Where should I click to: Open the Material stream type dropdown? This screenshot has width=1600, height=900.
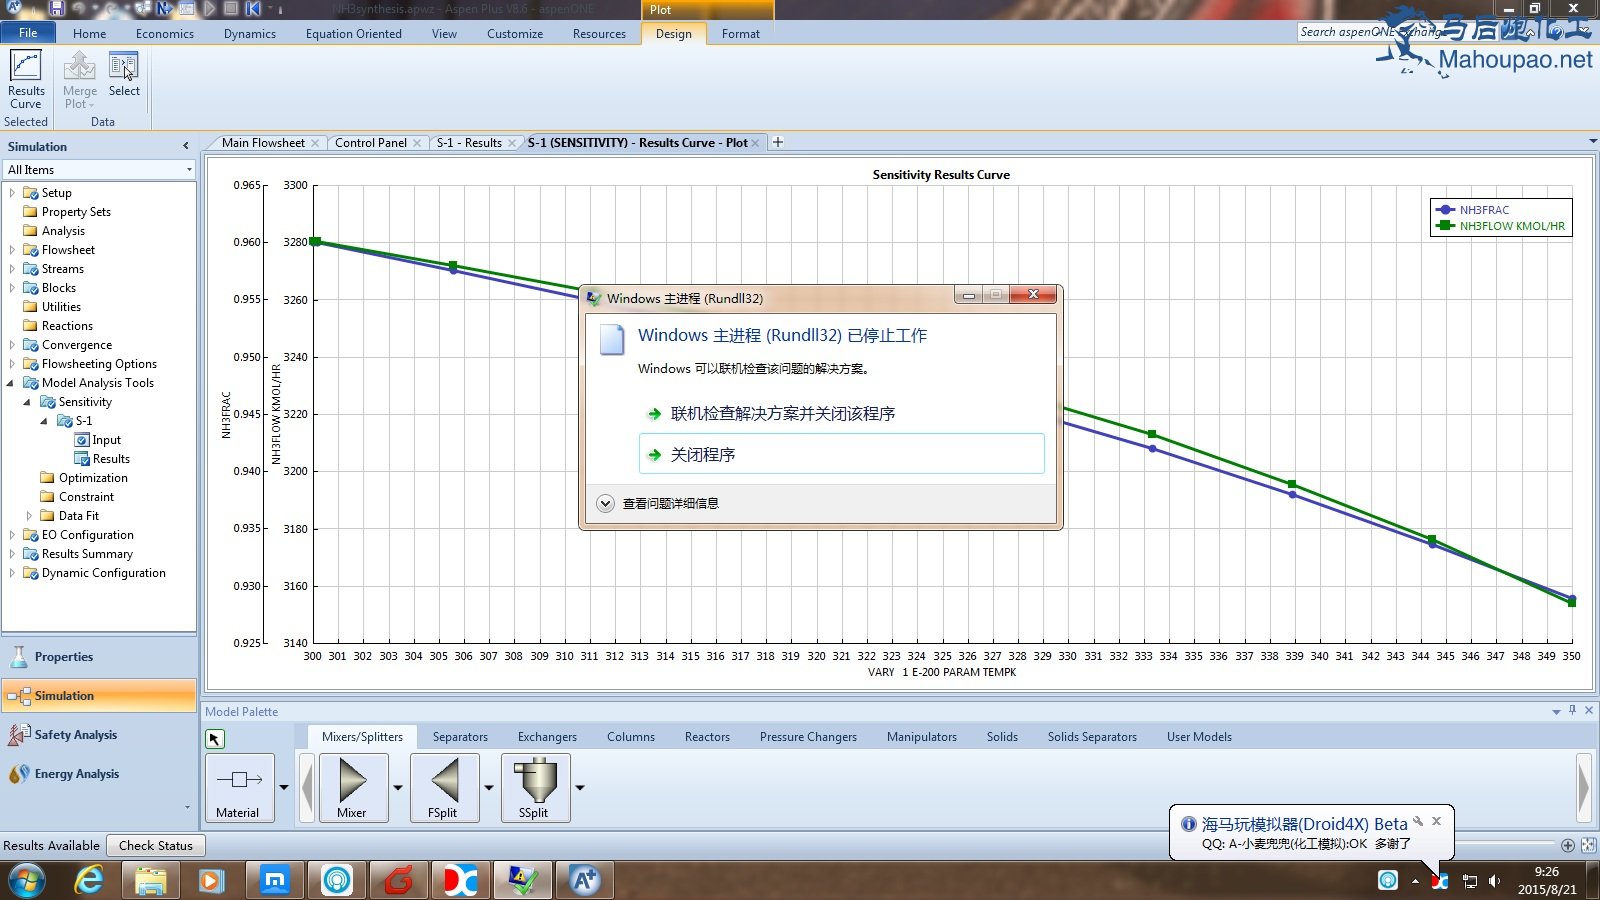(x=284, y=788)
